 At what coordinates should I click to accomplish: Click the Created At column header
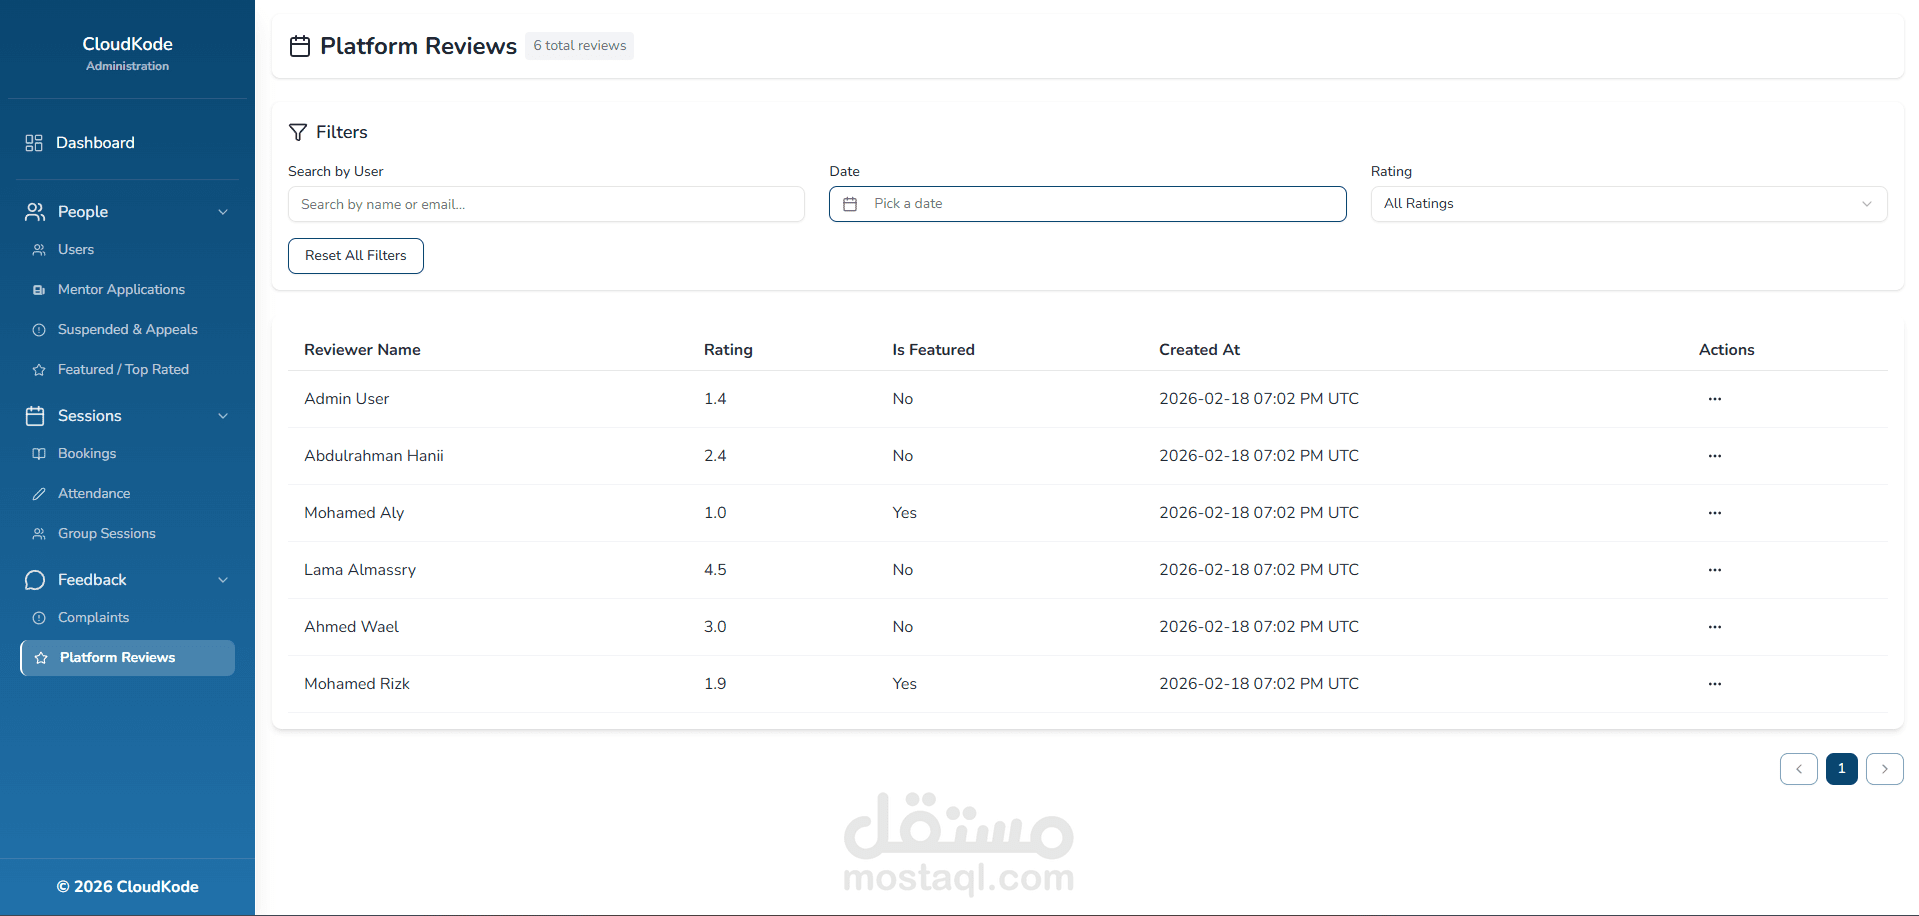pyautogui.click(x=1199, y=350)
